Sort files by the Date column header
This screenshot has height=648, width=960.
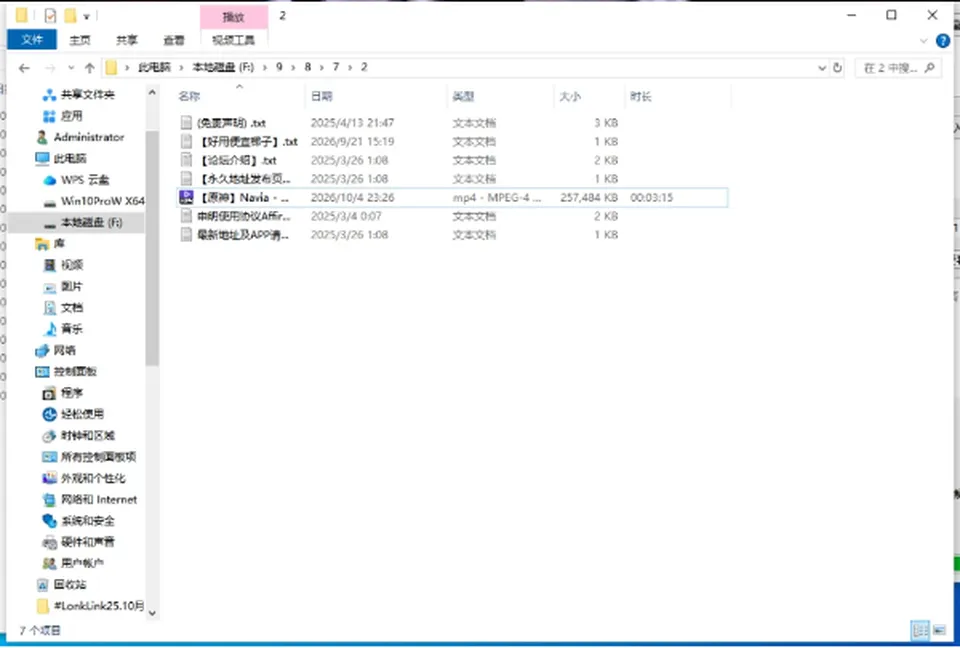(x=321, y=96)
